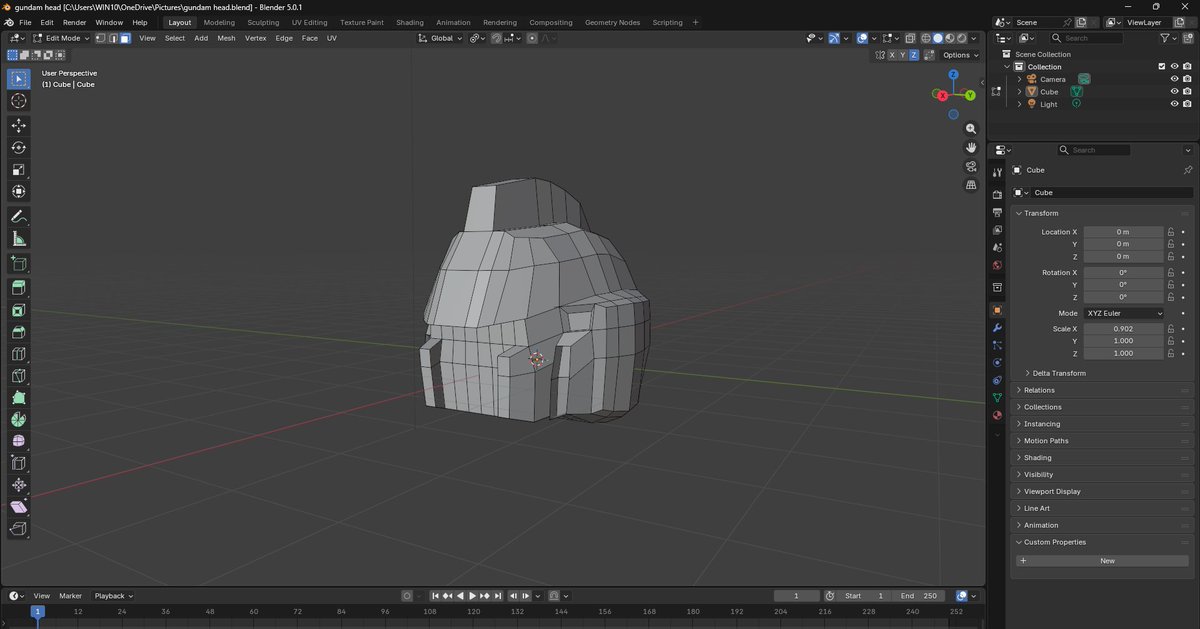Image resolution: width=1200 pixels, height=629 pixels.
Task: Play the animation in timeline
Action: point(472,596)
